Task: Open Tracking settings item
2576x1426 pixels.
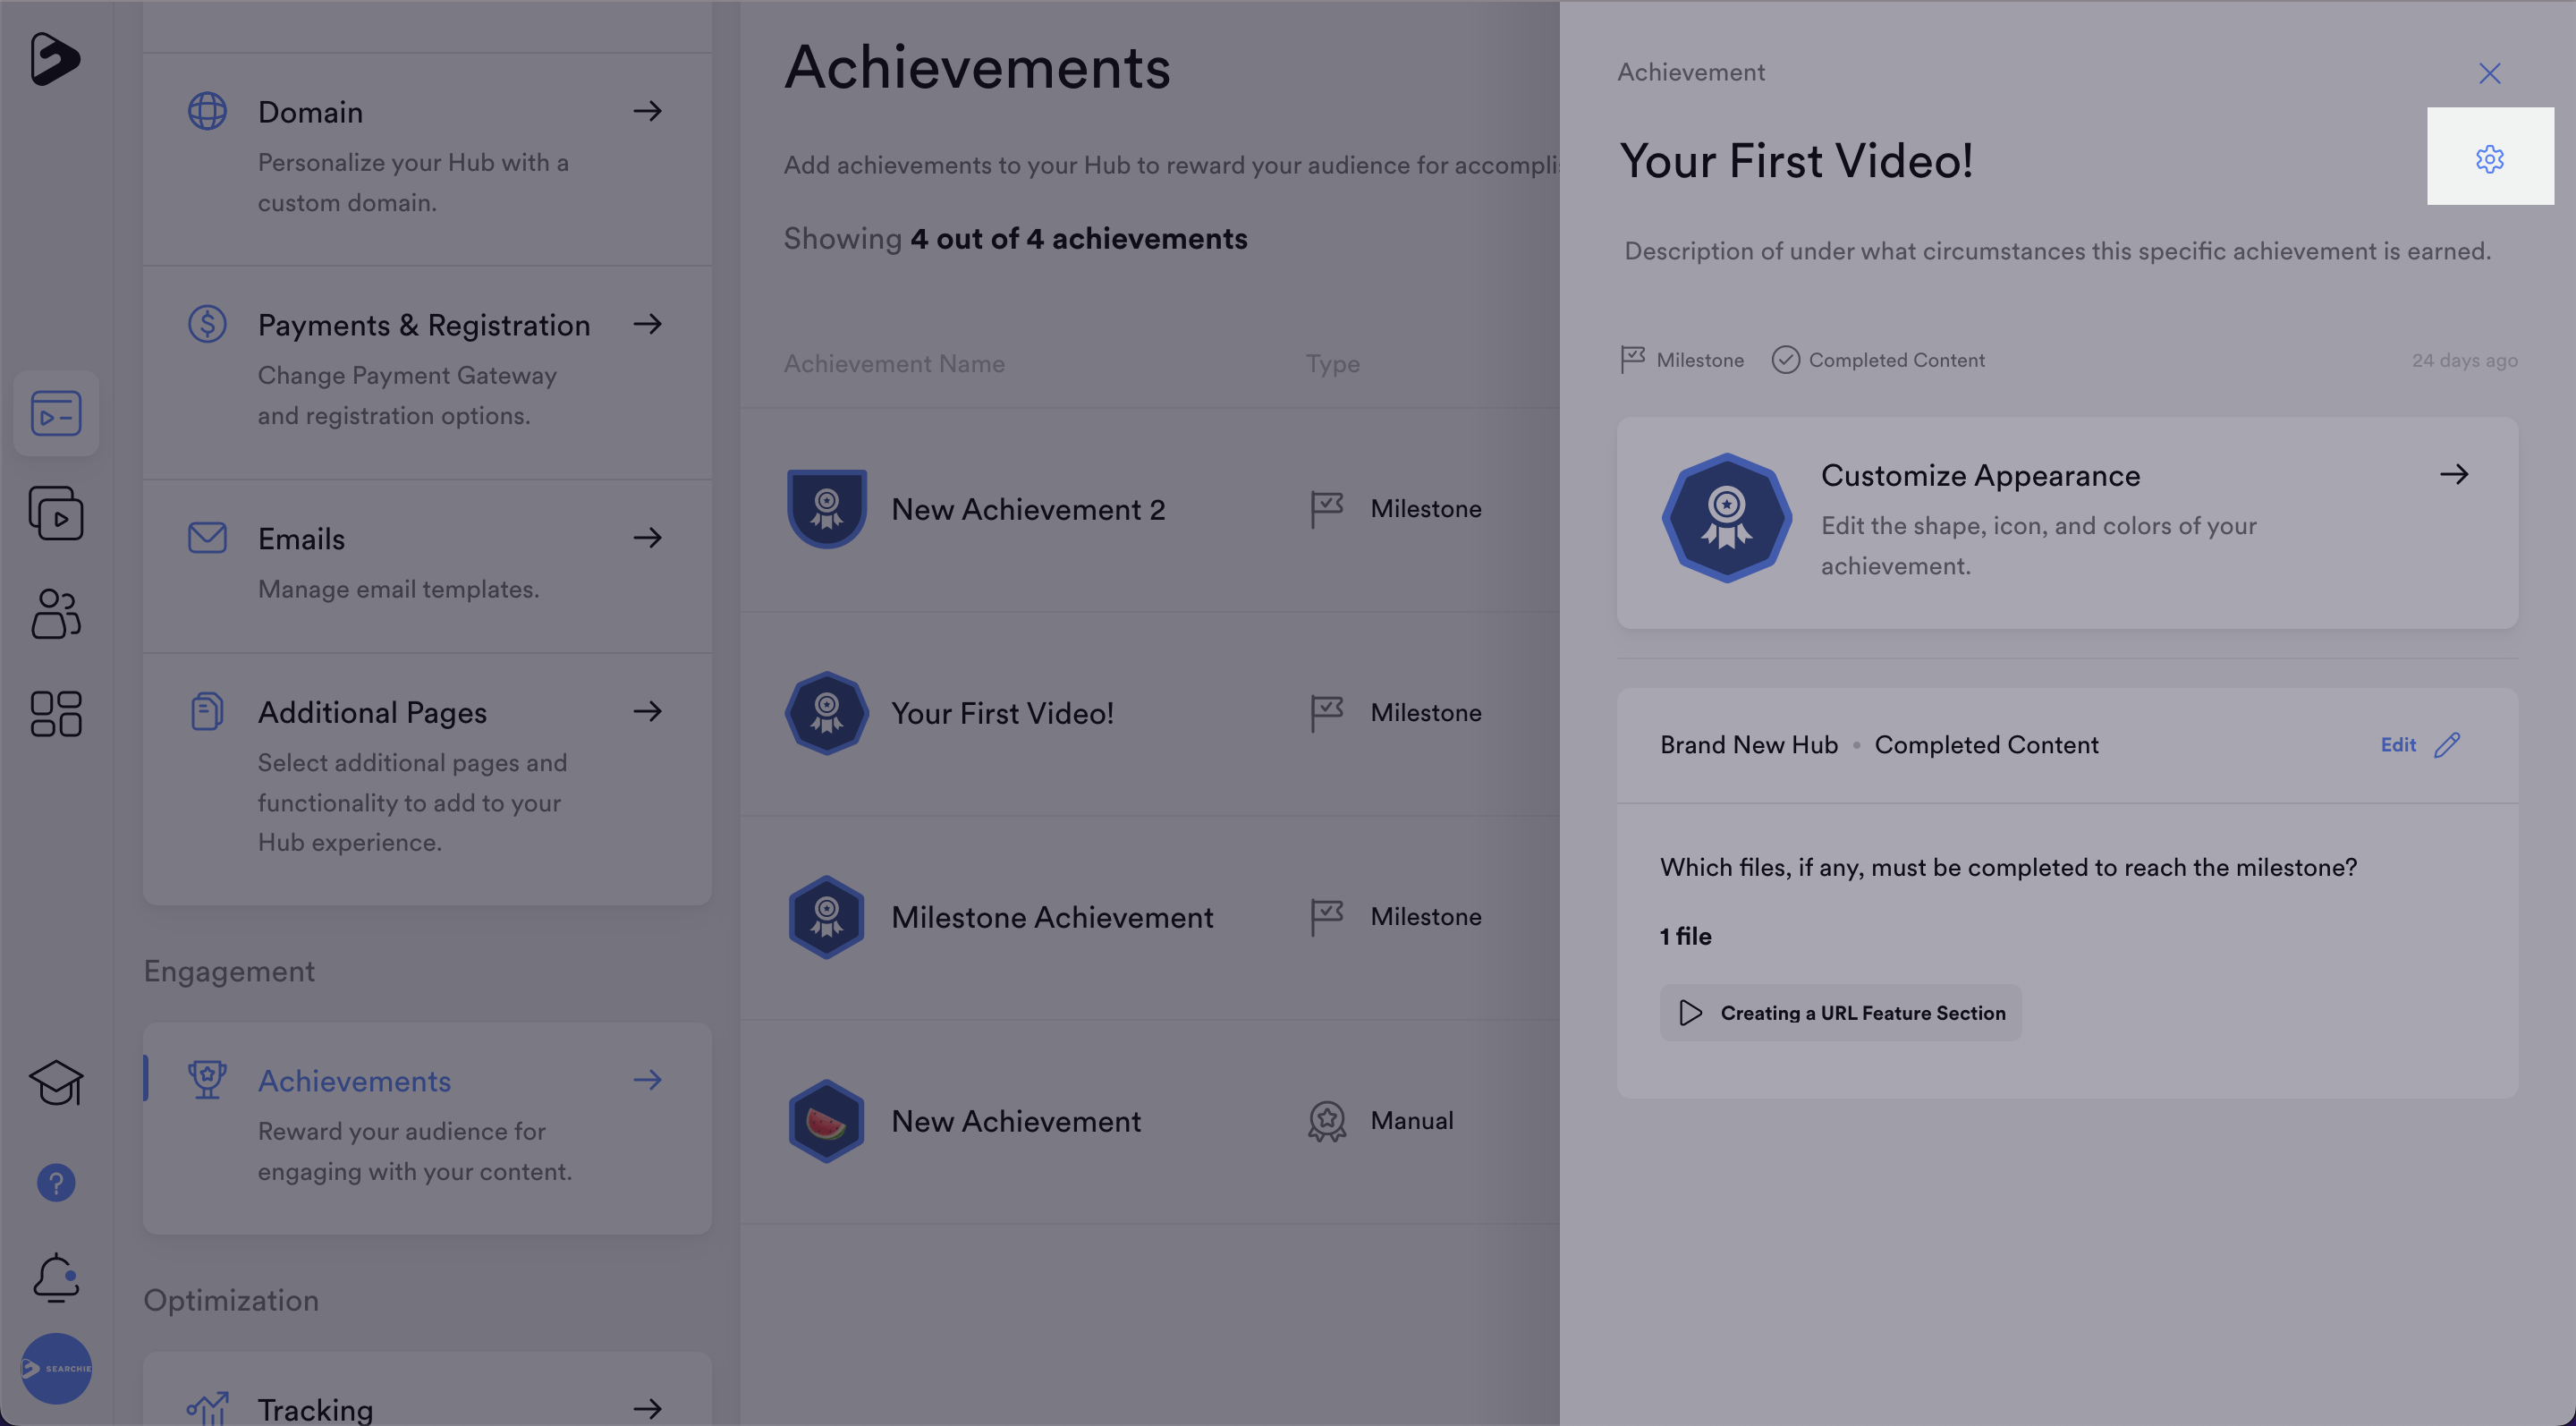Action: pyautogui.click(x=315, y=1408)
